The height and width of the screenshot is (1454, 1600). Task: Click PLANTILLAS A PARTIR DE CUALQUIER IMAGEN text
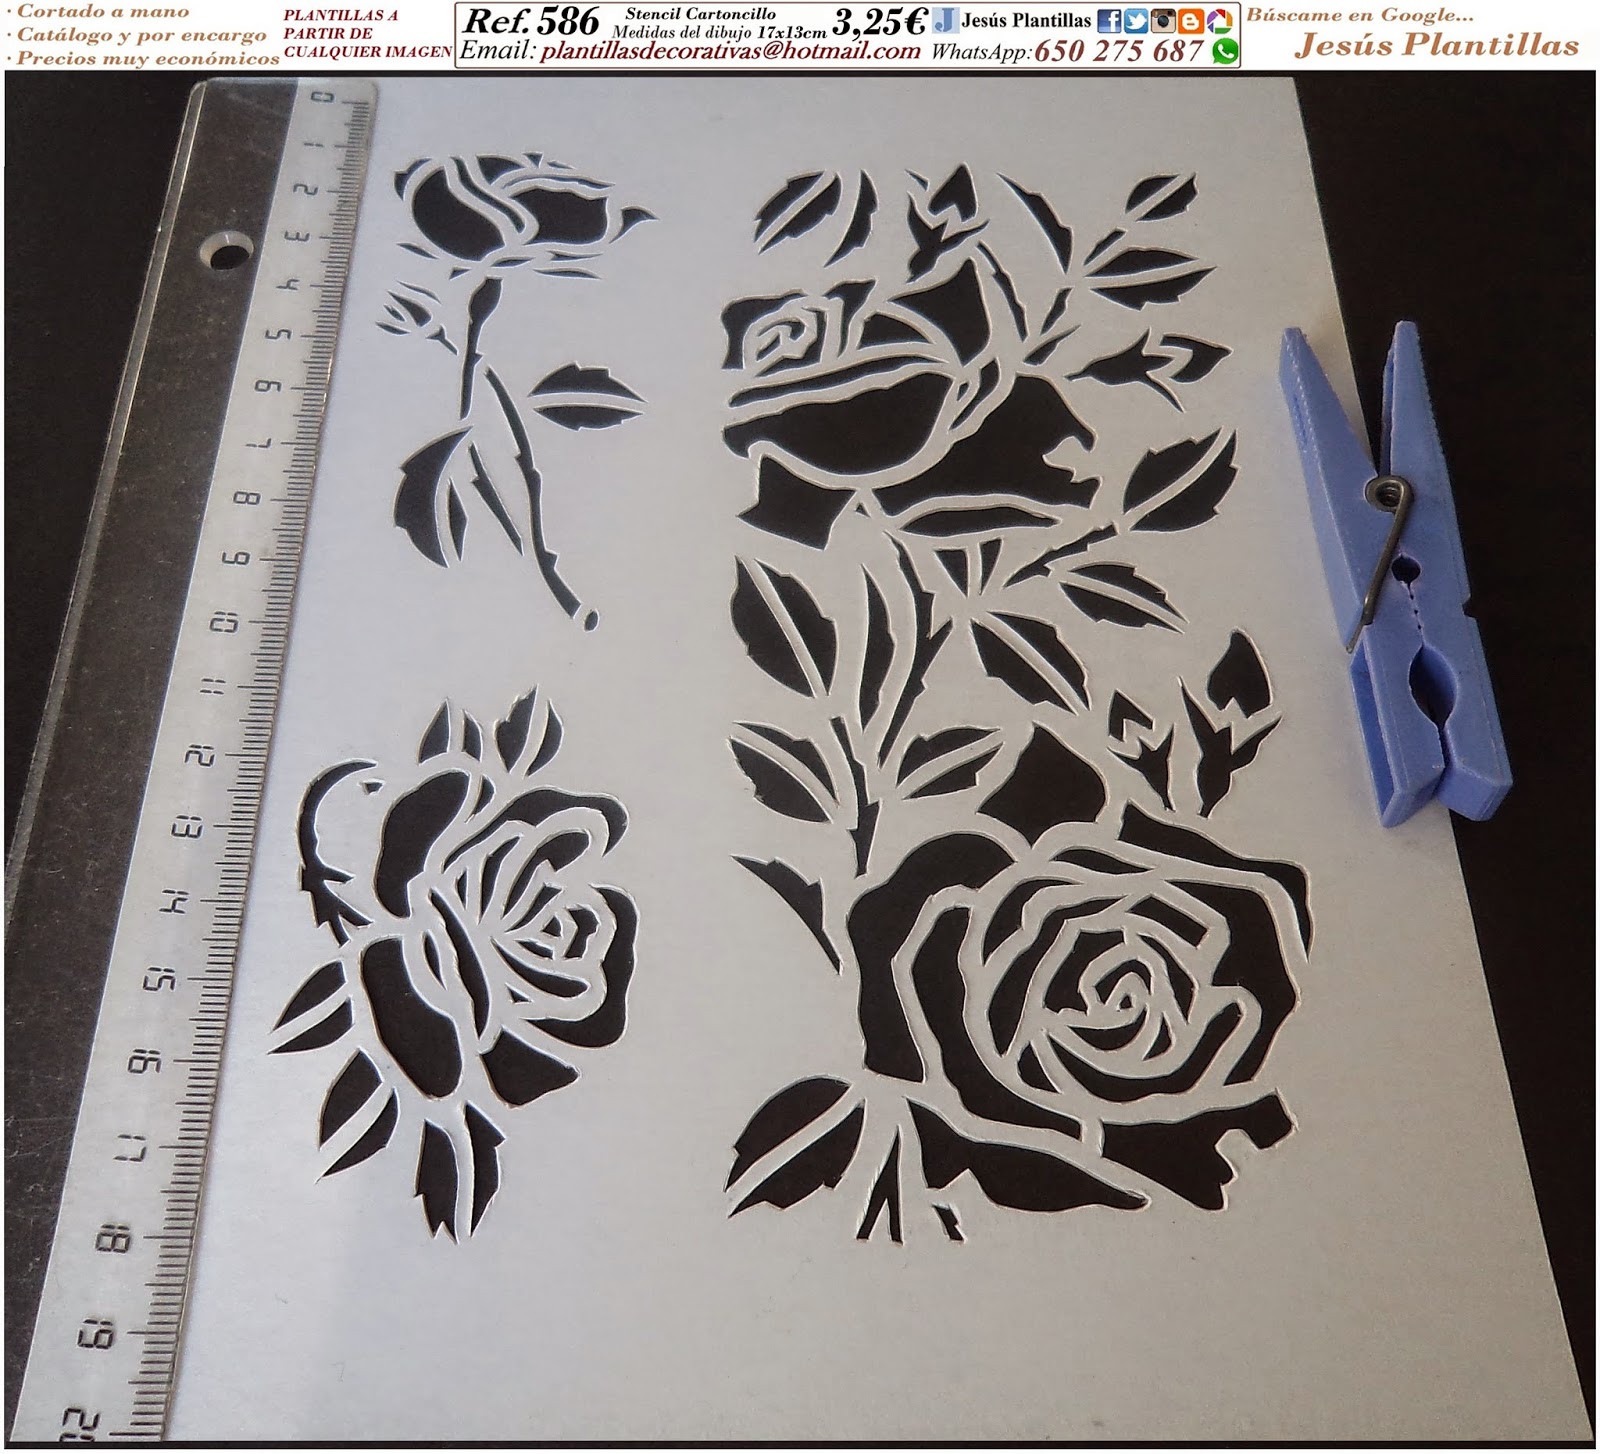(x=365, y=33)
